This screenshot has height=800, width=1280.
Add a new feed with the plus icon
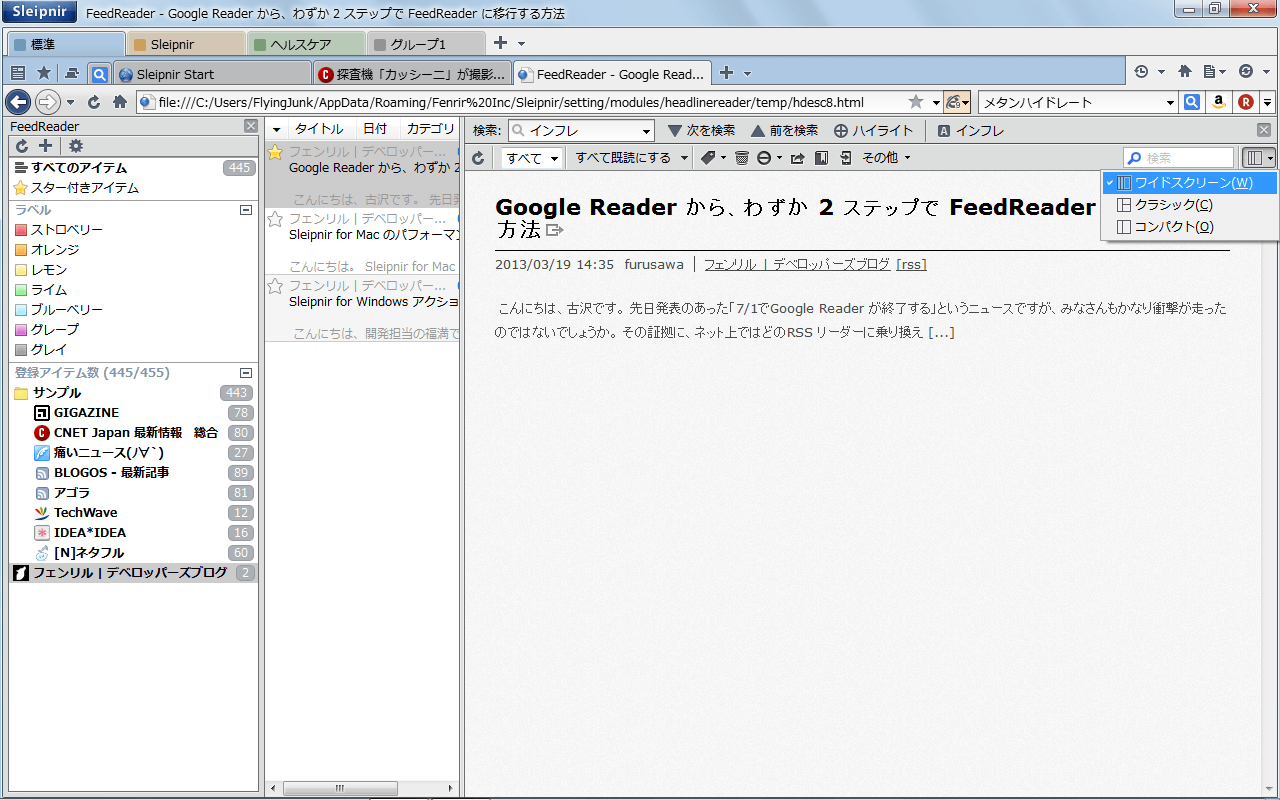click(45, 146)
